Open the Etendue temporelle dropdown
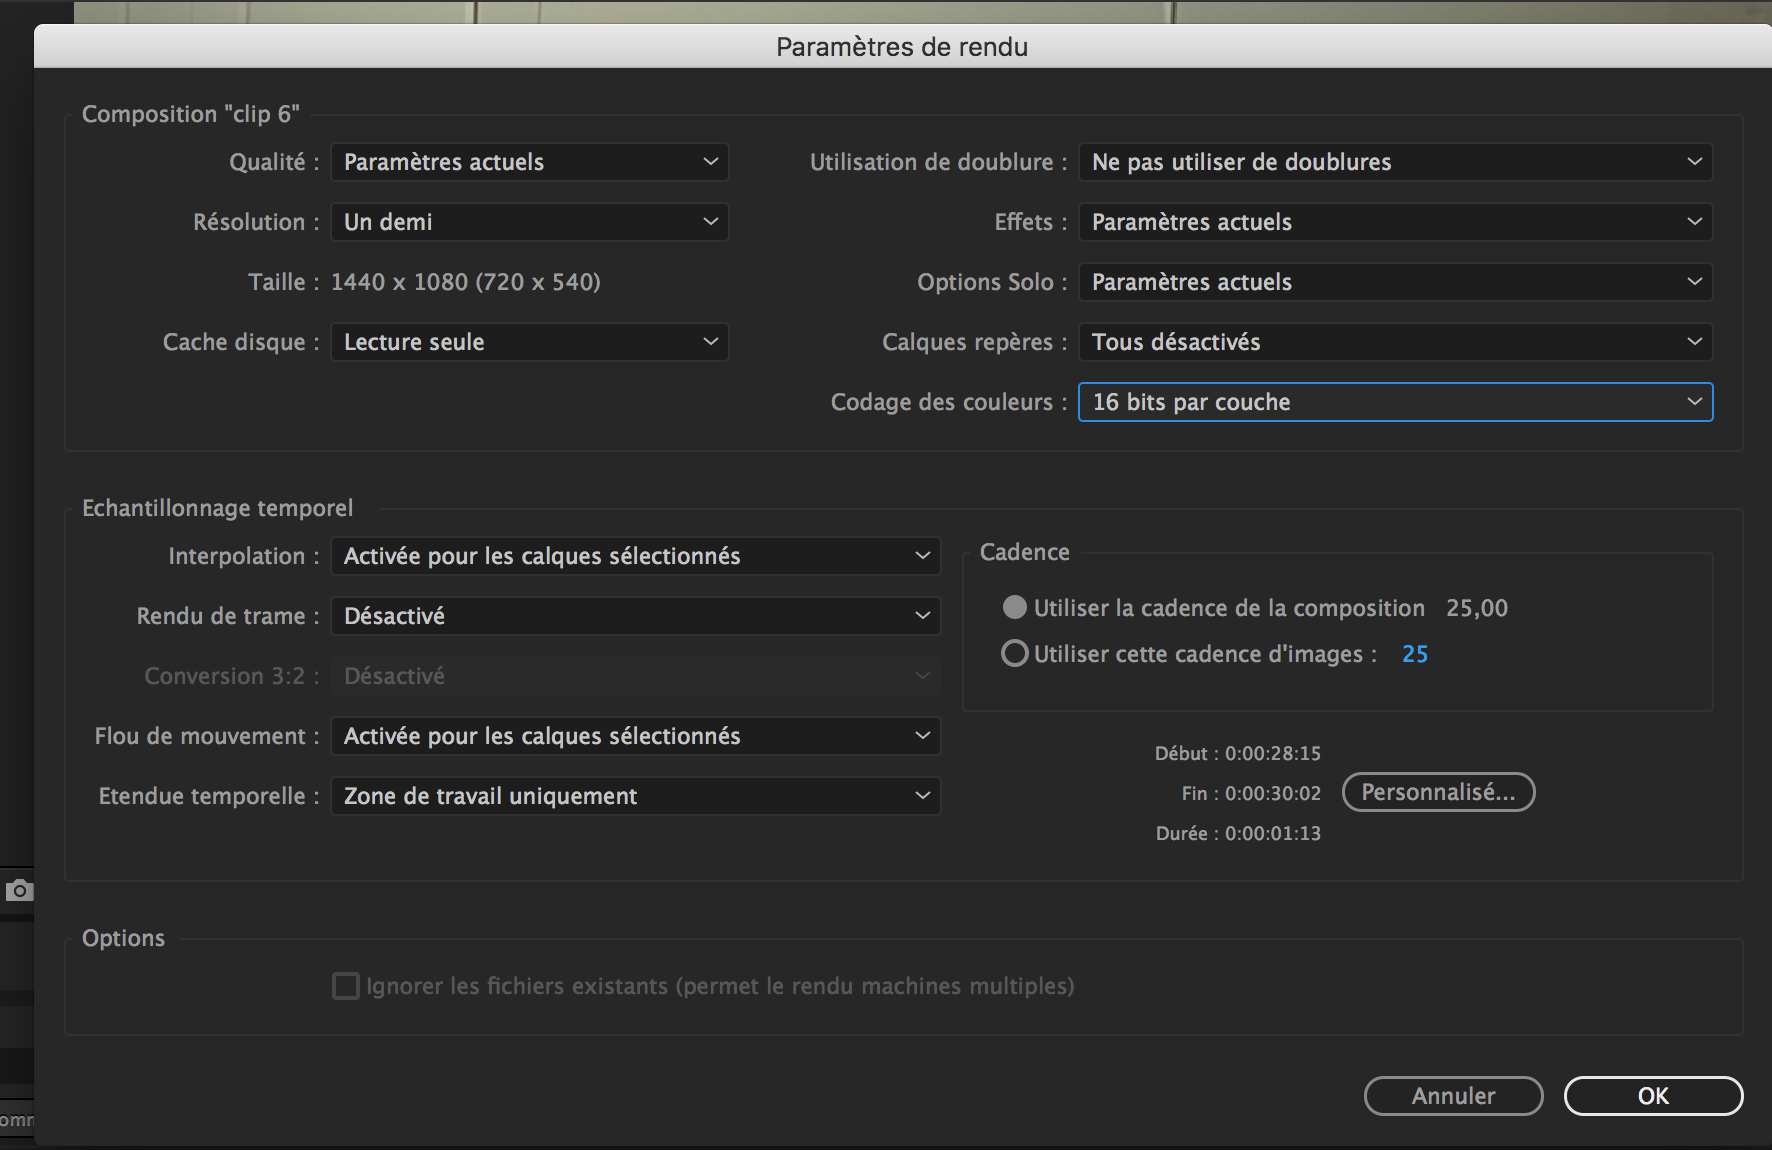This screenshot has width=1772, height=1150. pos(635,796)
